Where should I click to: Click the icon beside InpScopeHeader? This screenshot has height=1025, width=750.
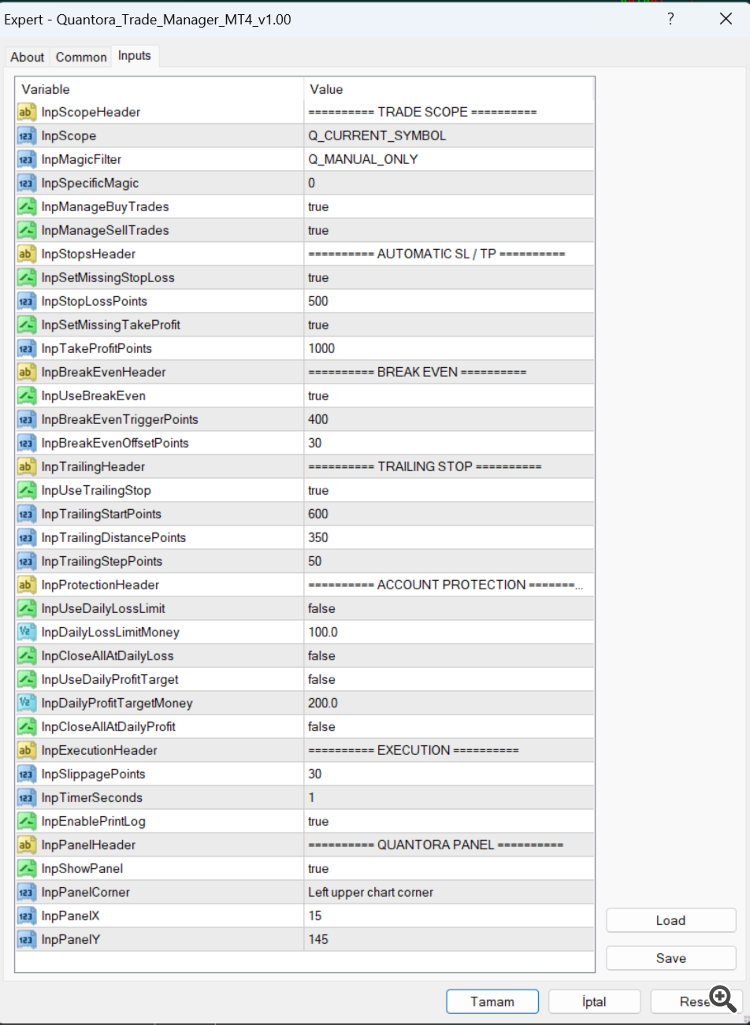point(26,112)
